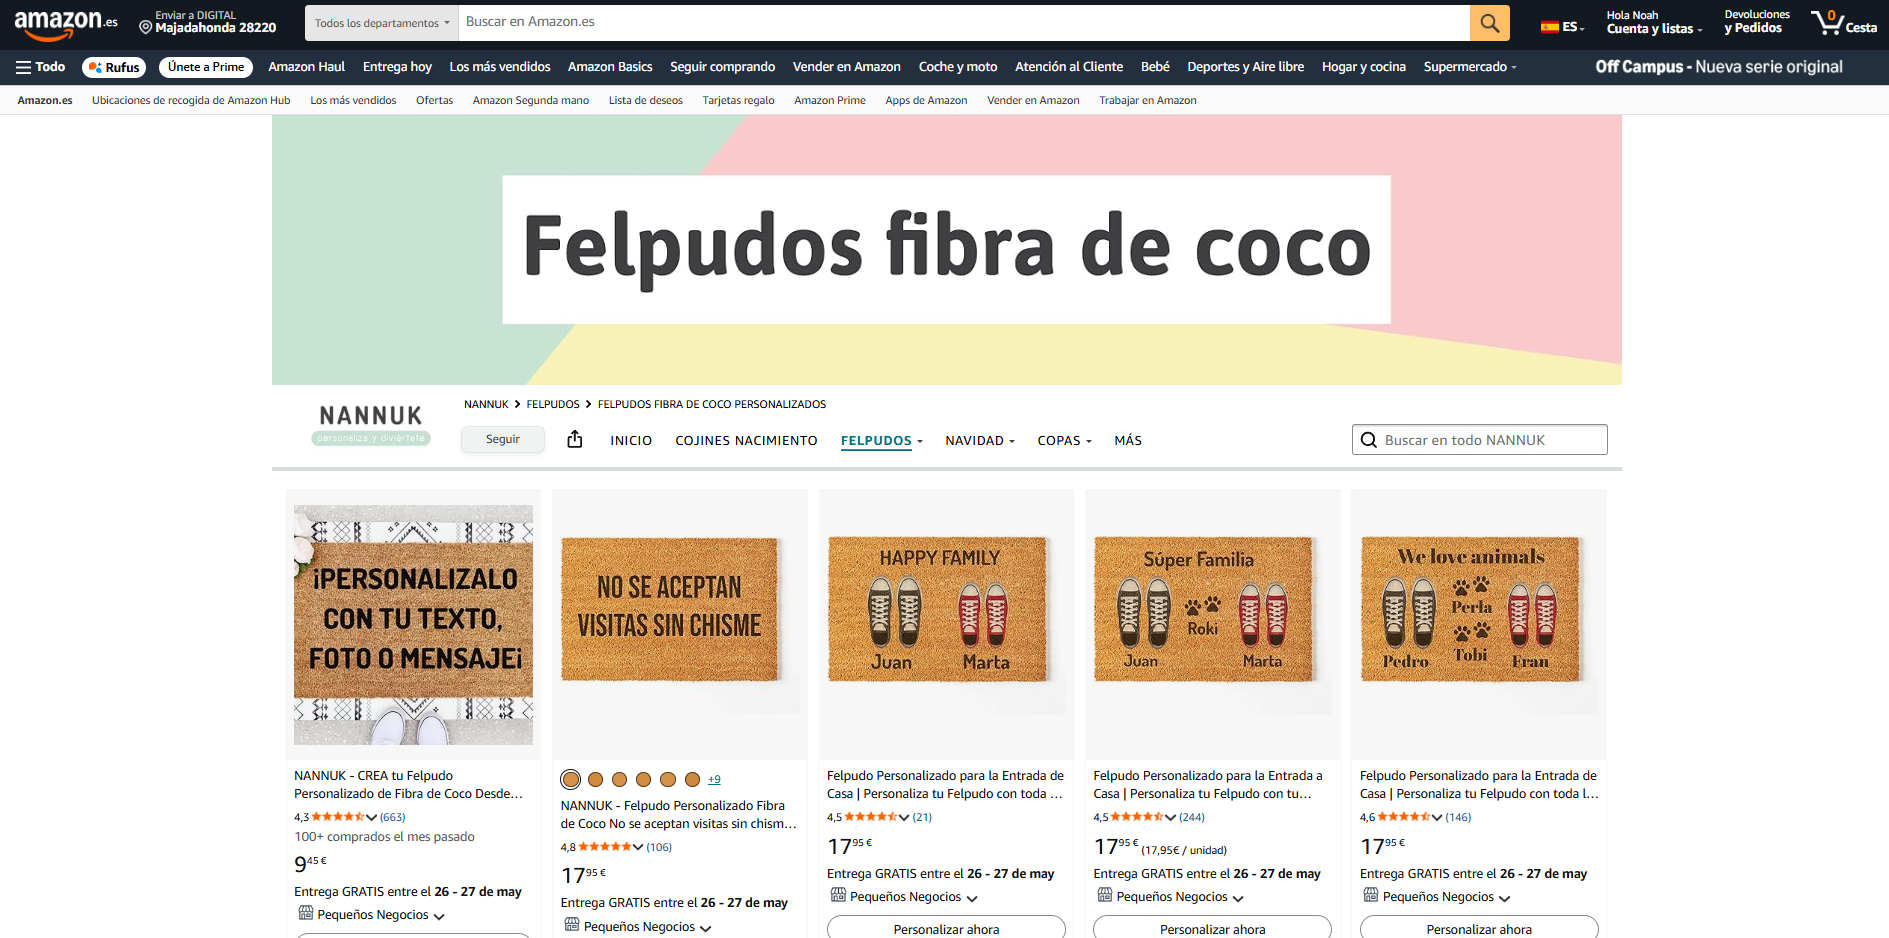
Task: Open the shopping cart (Cesta) icon
Action: point(1843,22)
